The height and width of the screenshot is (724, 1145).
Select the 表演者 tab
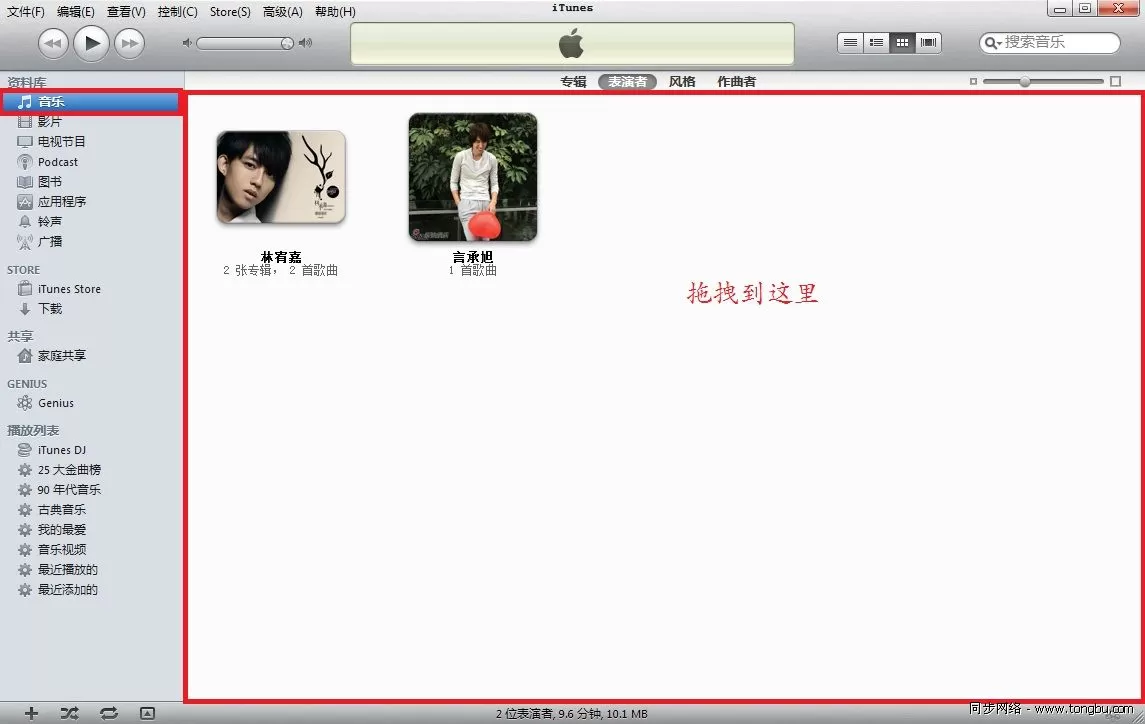click(x=627, y=82)
